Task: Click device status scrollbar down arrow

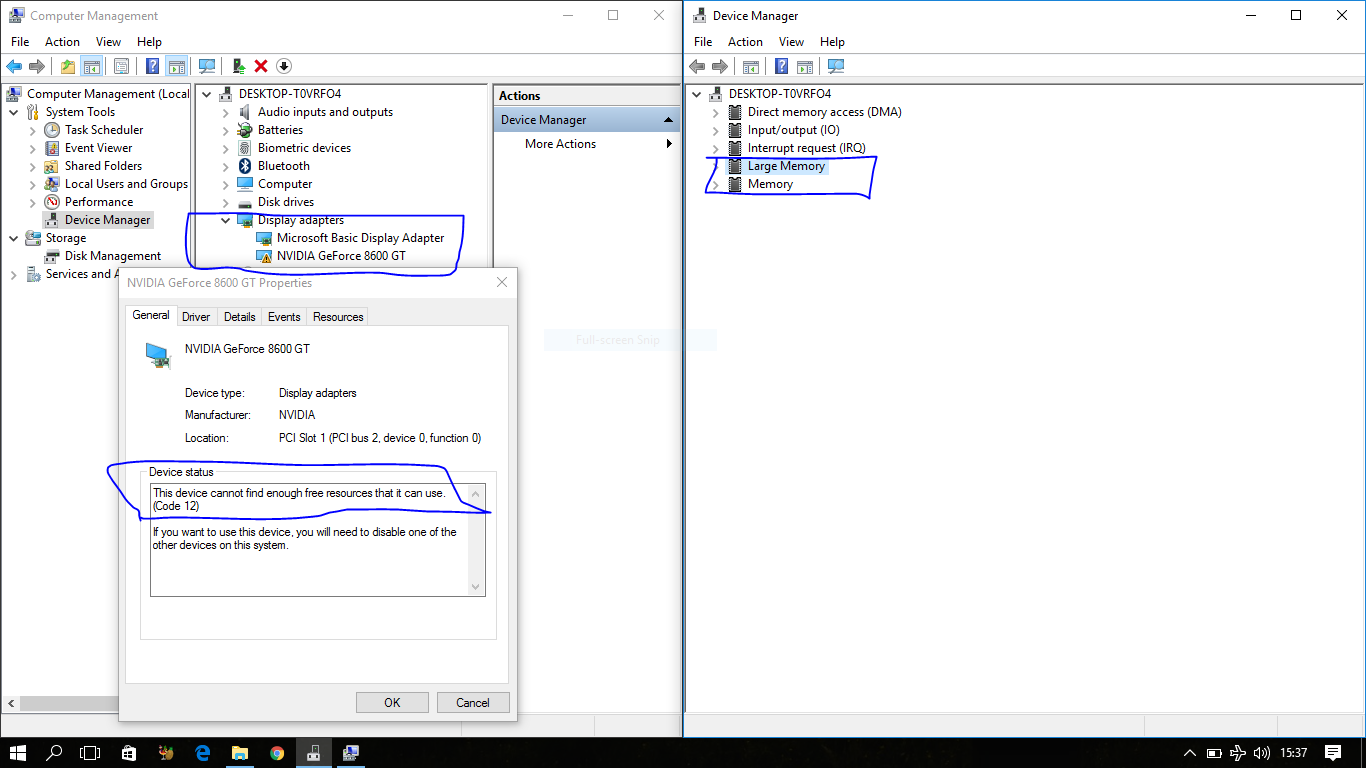Action: click(x=476, y=587)
